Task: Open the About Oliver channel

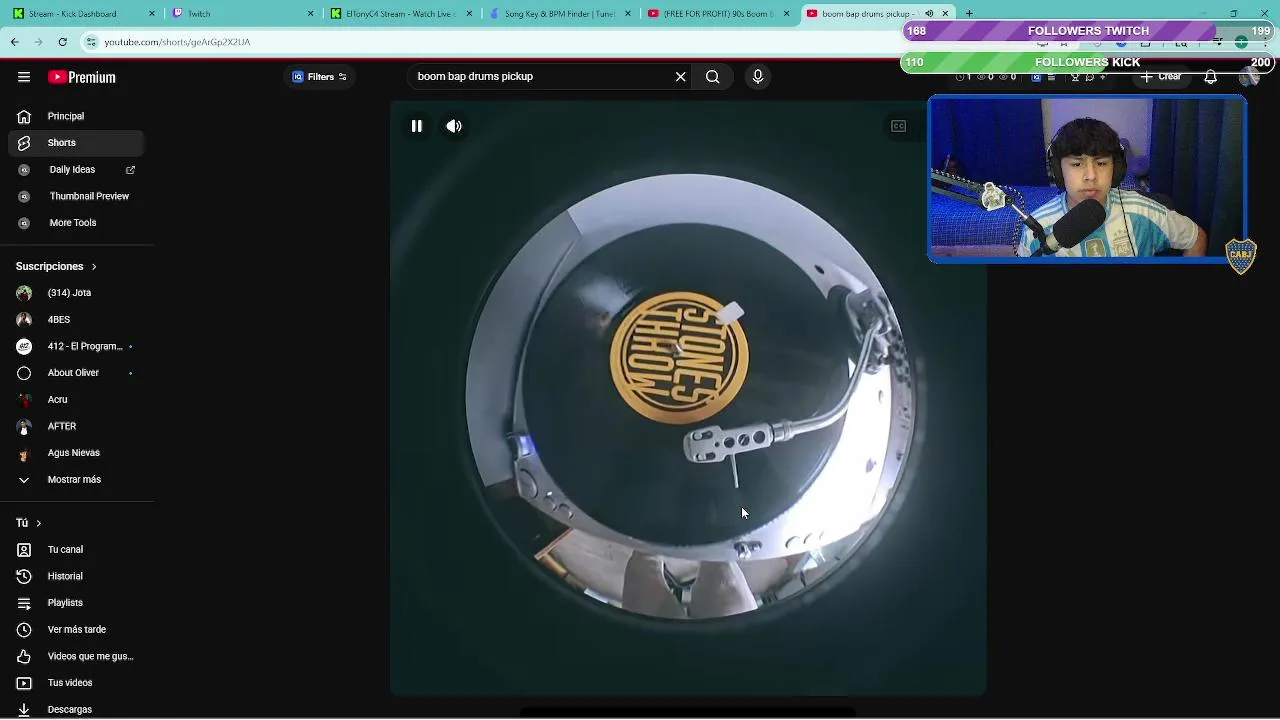Action: point(76,373)
